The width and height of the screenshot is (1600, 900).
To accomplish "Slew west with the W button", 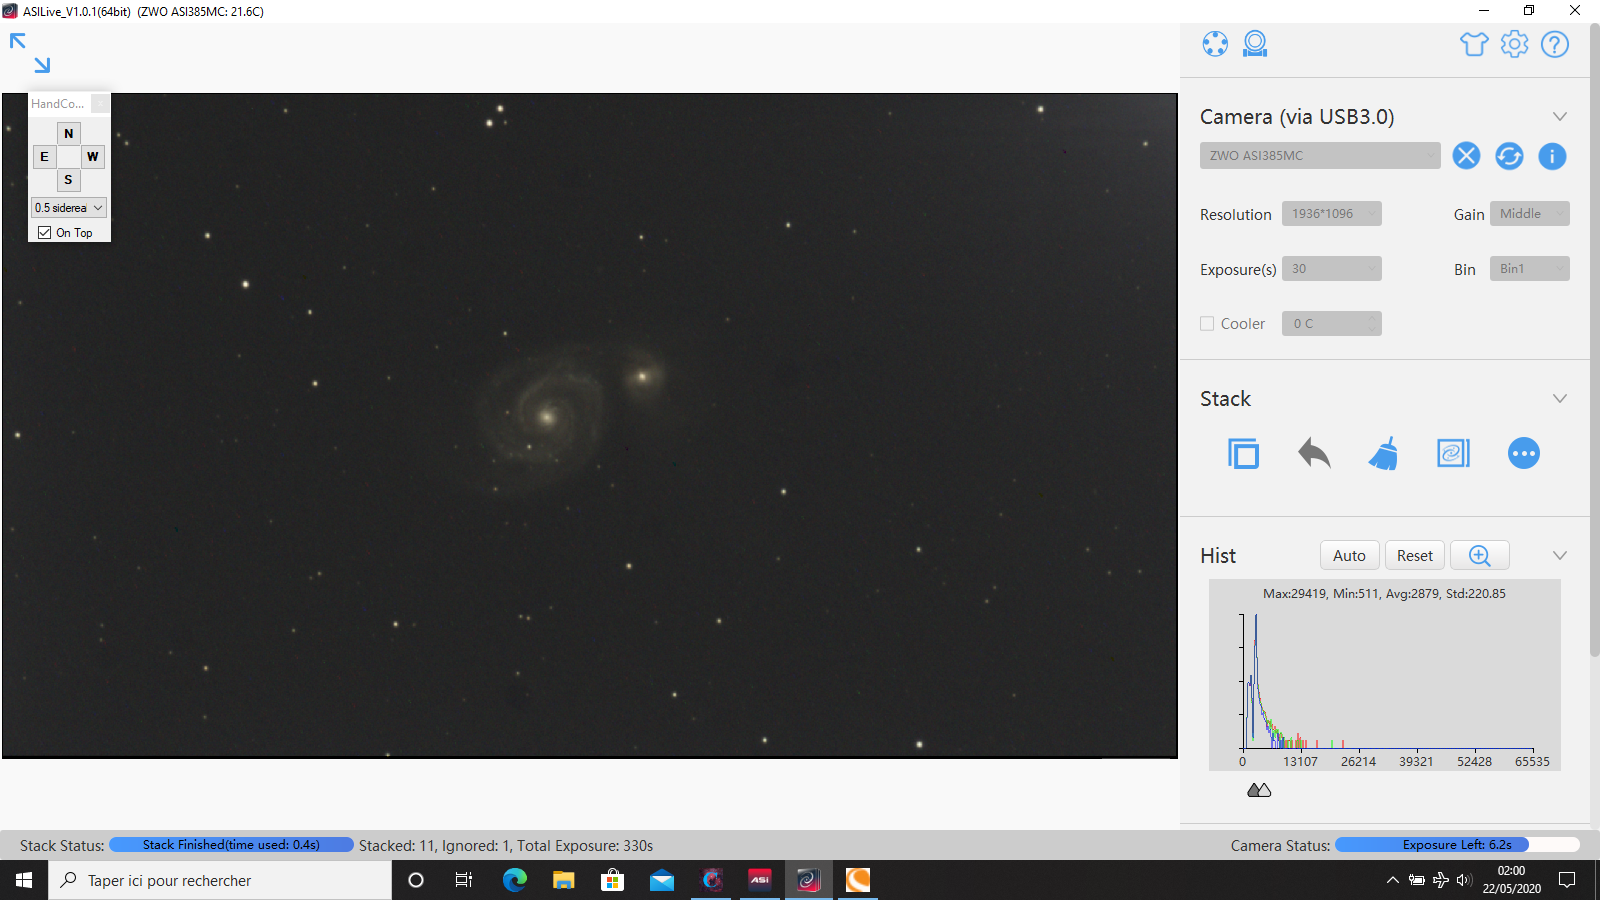I will [93, 157].
